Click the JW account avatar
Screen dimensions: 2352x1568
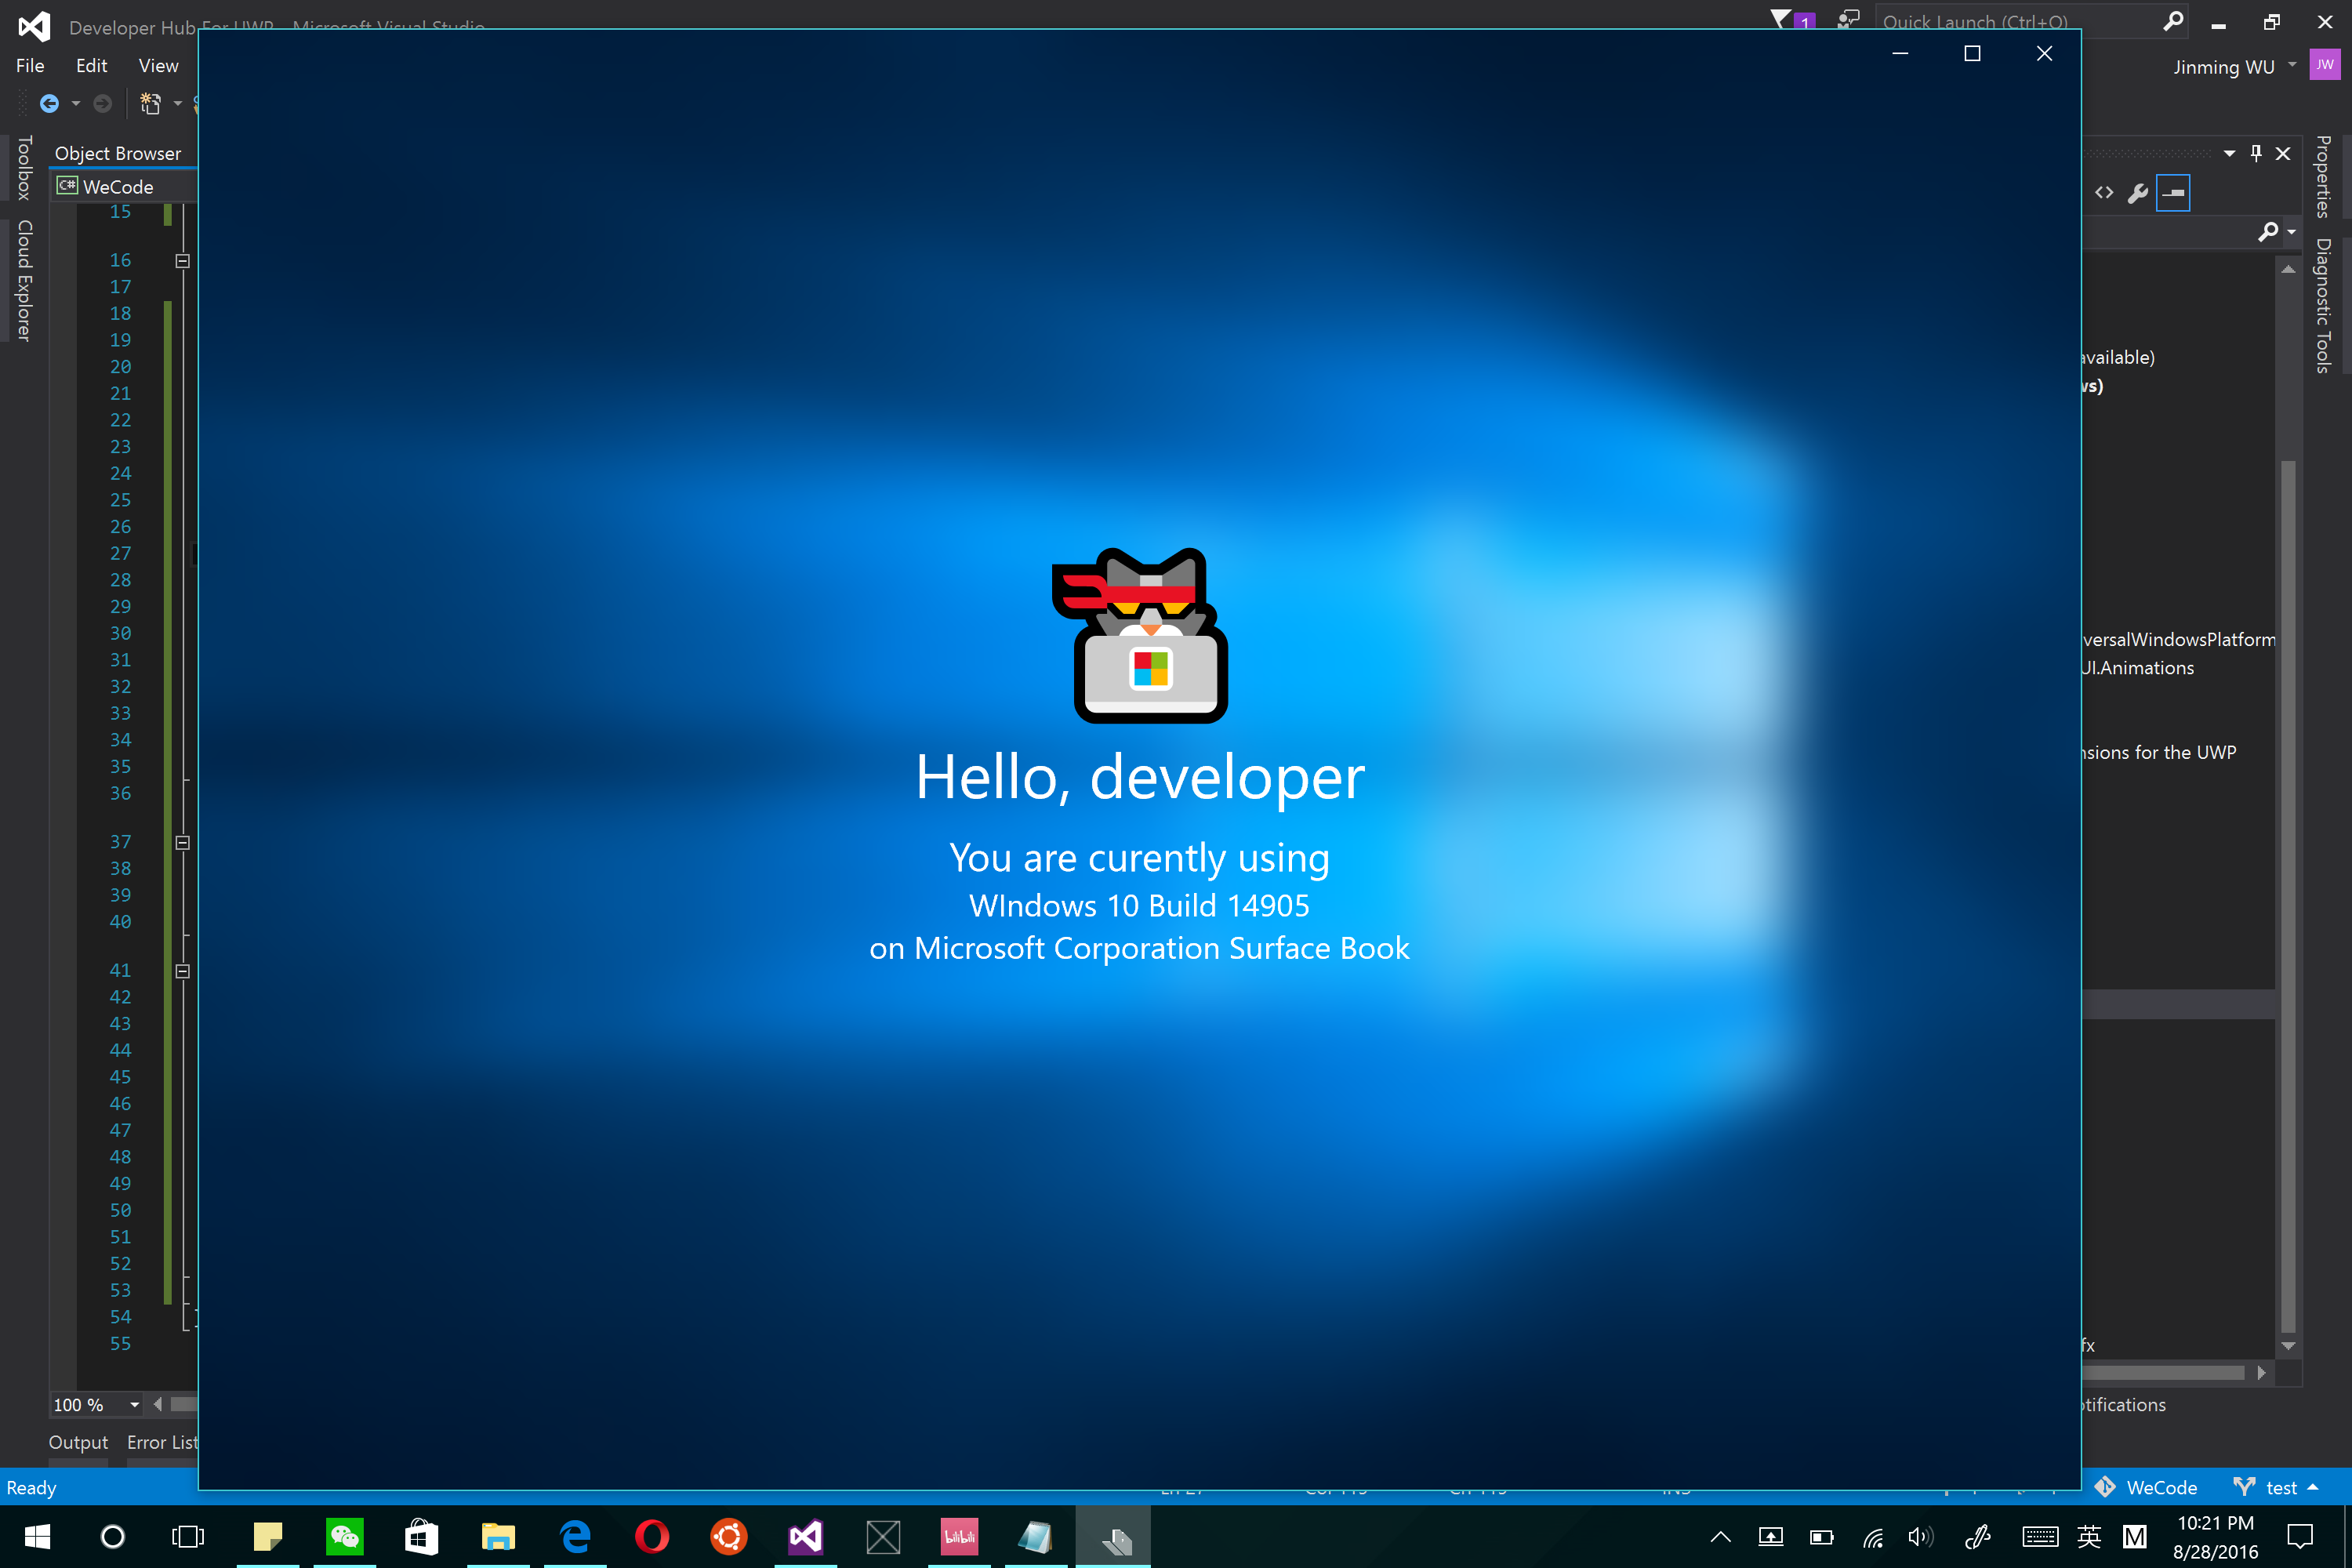pos(2325,64)
